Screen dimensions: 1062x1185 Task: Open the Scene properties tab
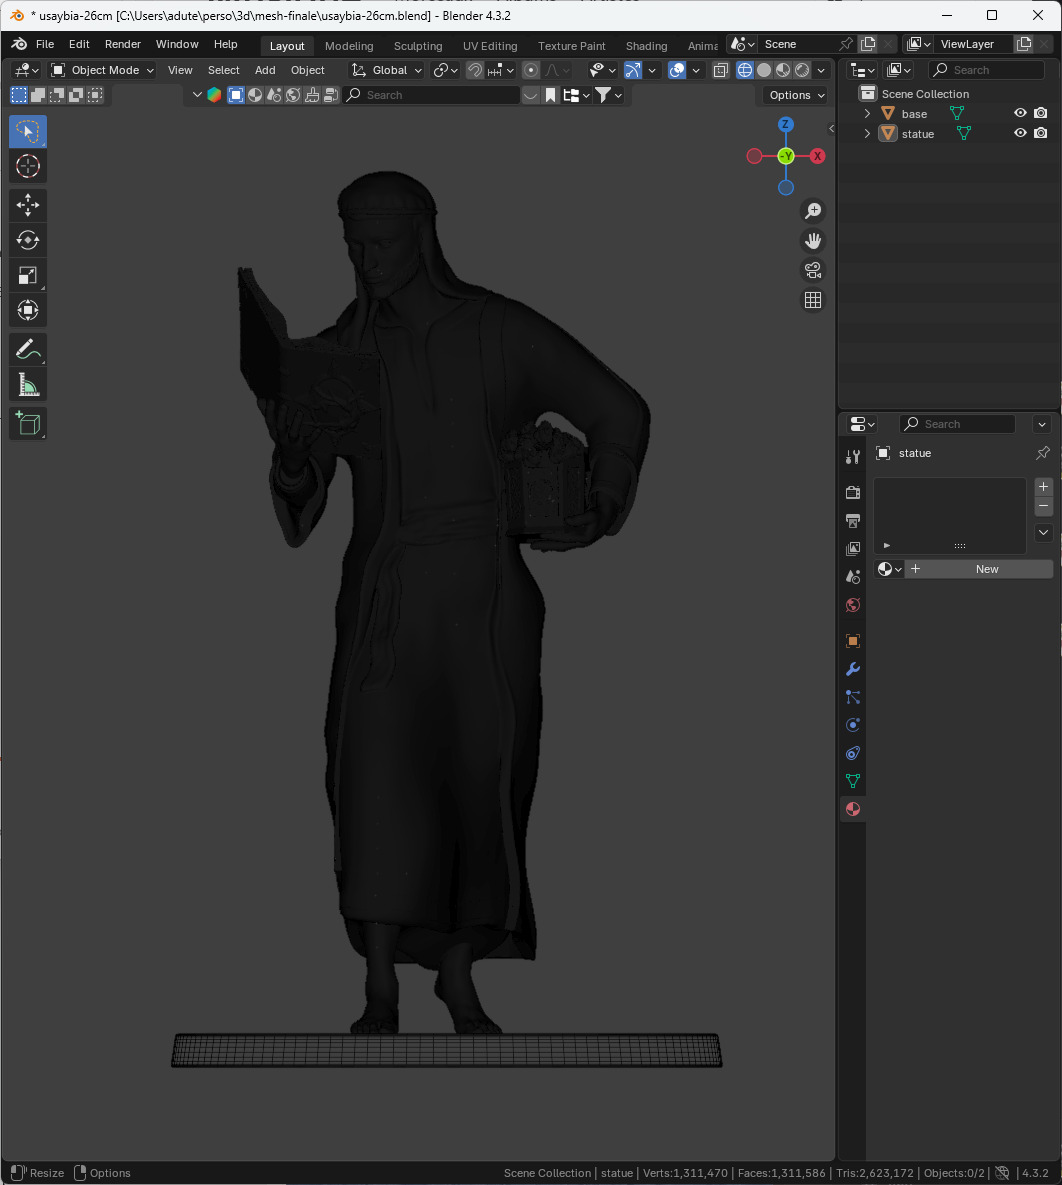tap(853, 577)
